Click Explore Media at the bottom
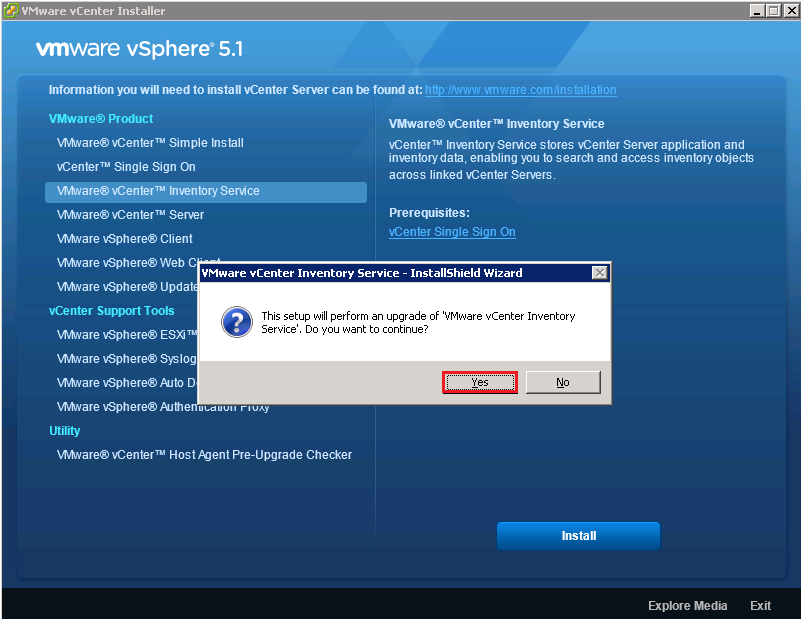 tap(687, 606)
